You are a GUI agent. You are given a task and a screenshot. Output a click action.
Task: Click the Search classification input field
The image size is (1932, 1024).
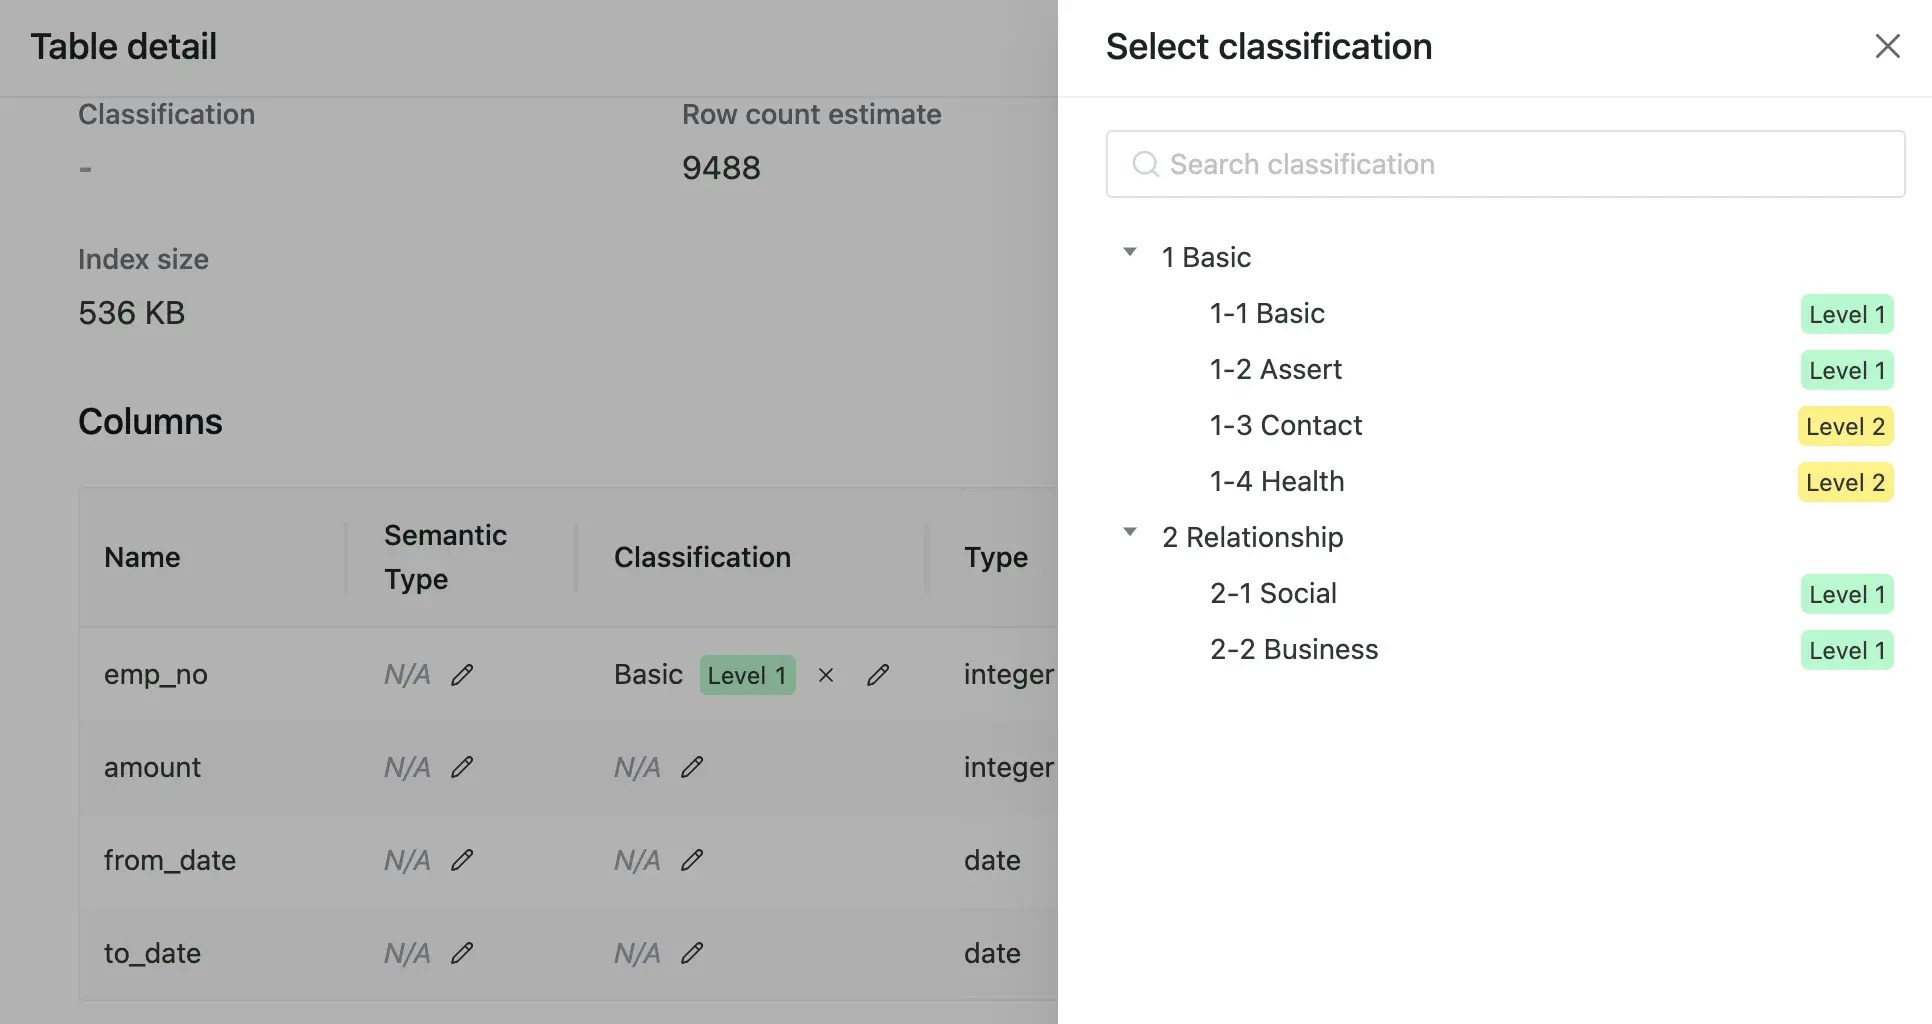click(1505, 164)
